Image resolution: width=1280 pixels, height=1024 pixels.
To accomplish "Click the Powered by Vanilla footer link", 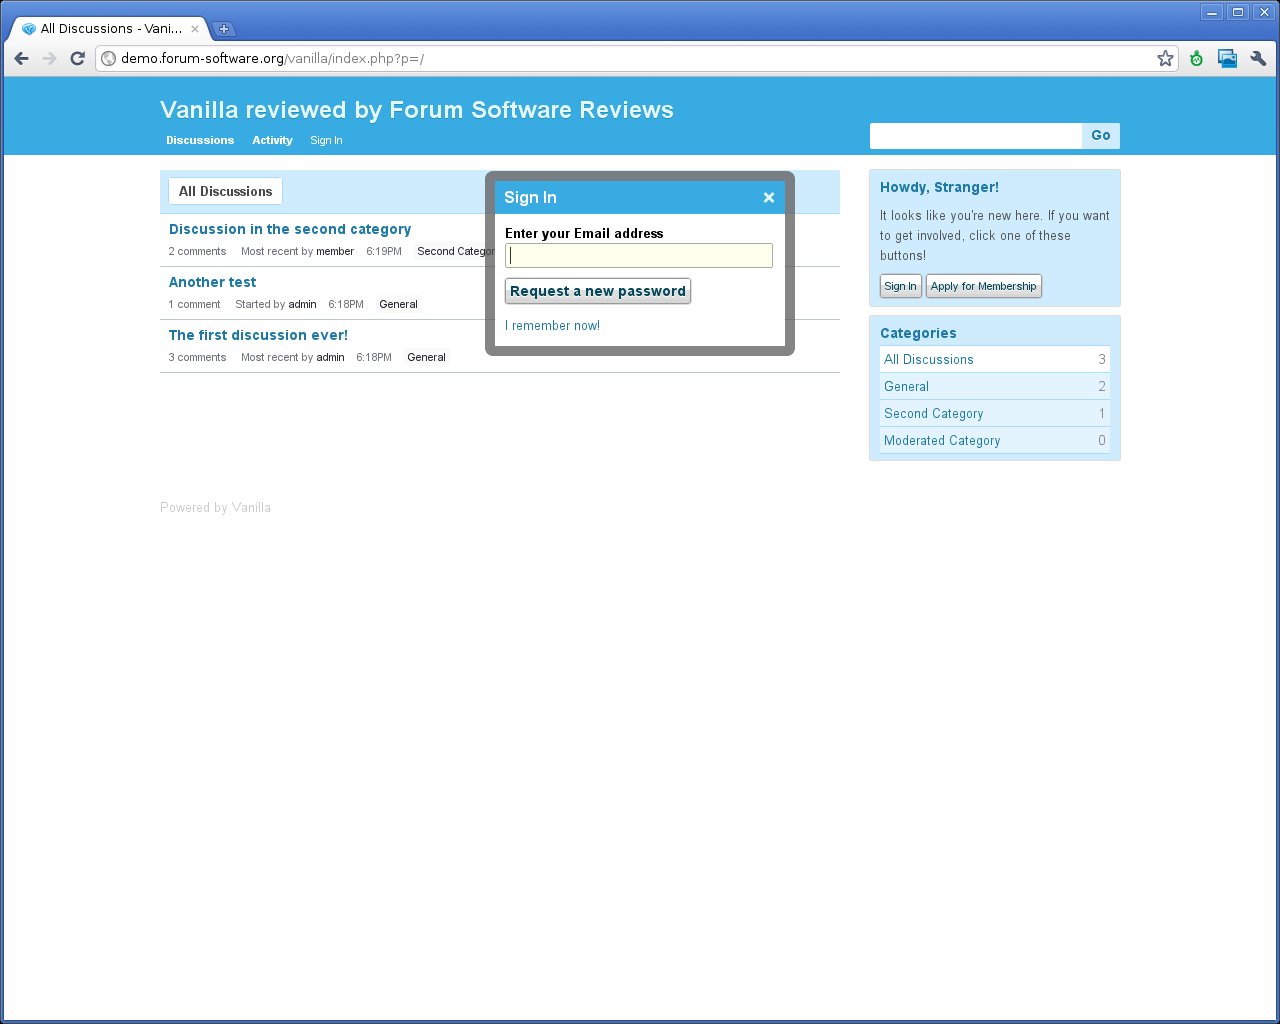I will 215,507.
